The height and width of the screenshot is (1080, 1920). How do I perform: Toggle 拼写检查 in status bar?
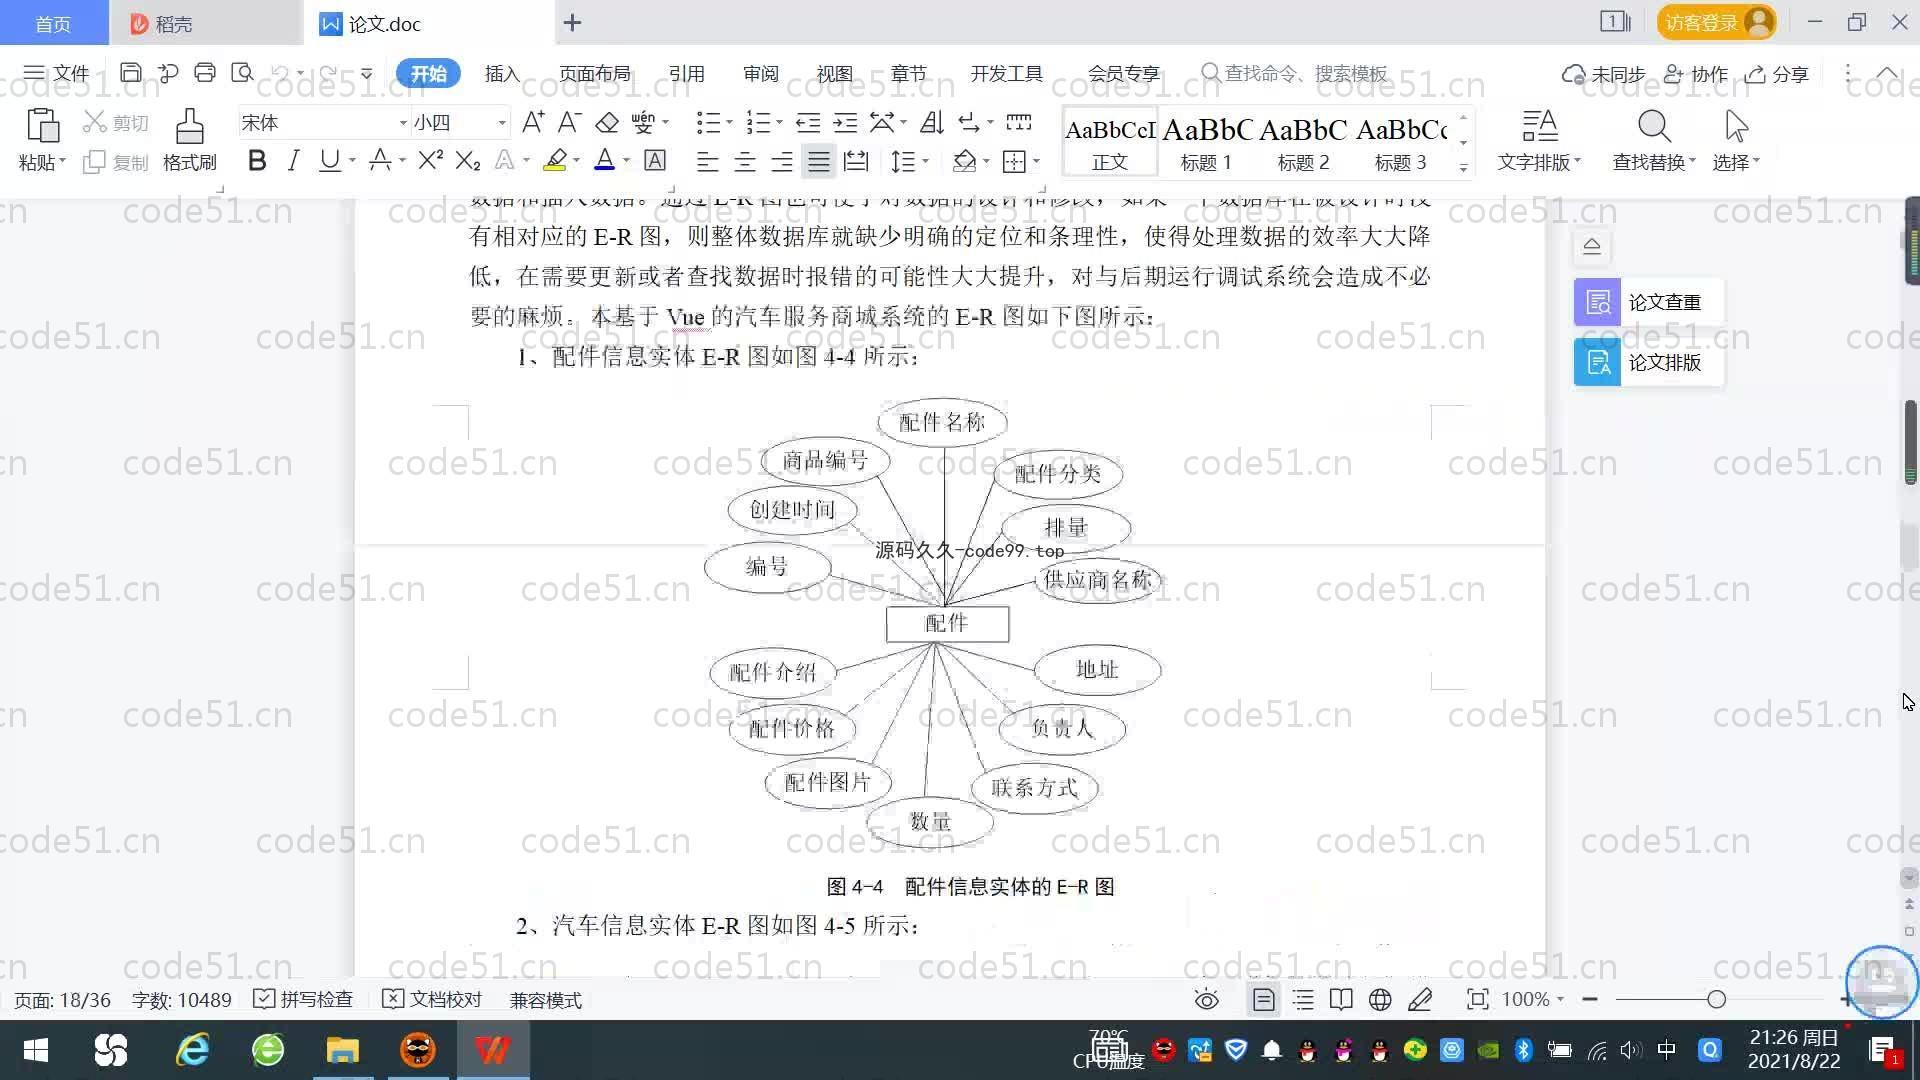(x=304, y=1000)
